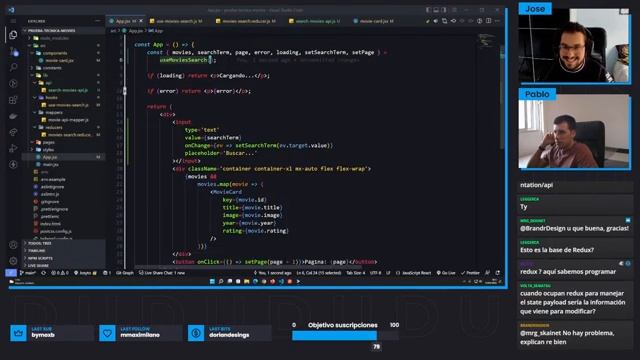The height and width of the screenshot is (360, 640).
Task: Switch to the search-movies-api.js tab
Action: [x=317, y=21]
